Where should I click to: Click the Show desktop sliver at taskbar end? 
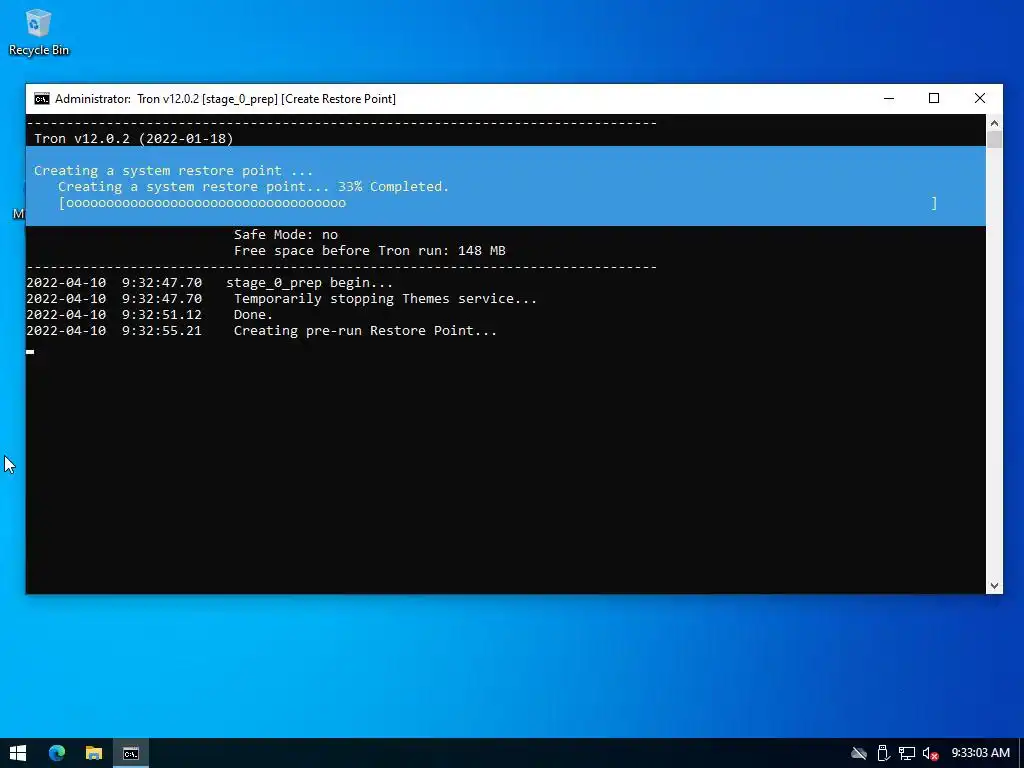click(1021, 753)
